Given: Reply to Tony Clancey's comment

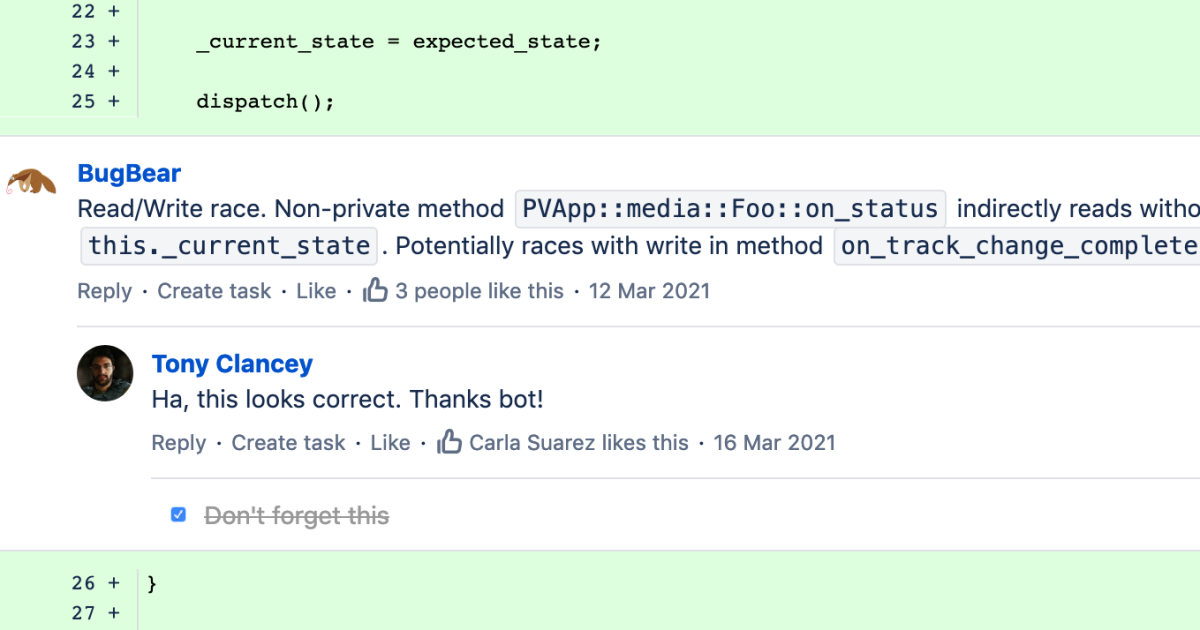Looking at the screenshot, I should click(178, 442).
